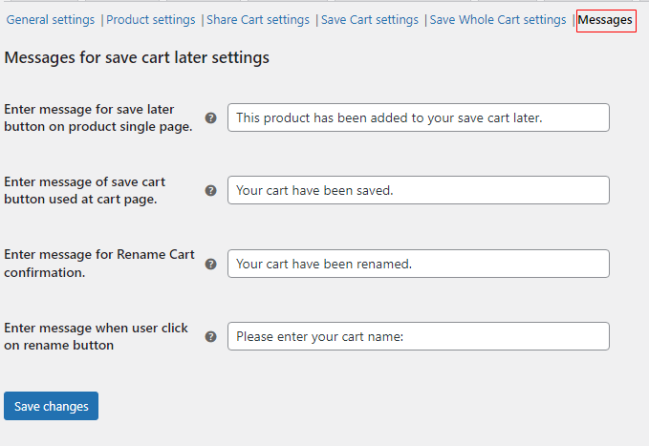
Task: Click label about user clicking rename button
Action: (96, 336)
